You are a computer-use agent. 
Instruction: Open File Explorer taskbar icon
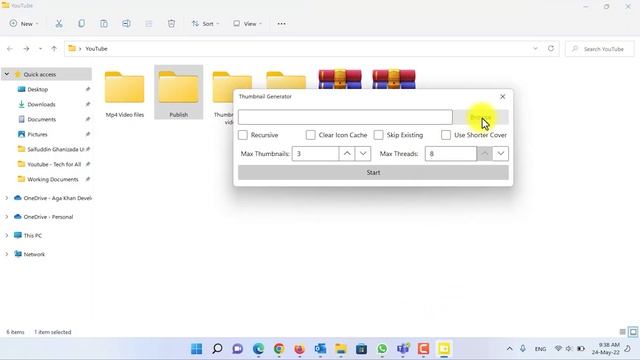341,349
